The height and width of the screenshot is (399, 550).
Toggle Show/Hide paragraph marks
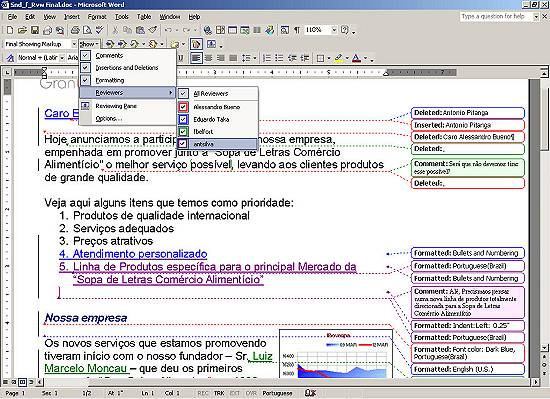(x=297, y=30)
